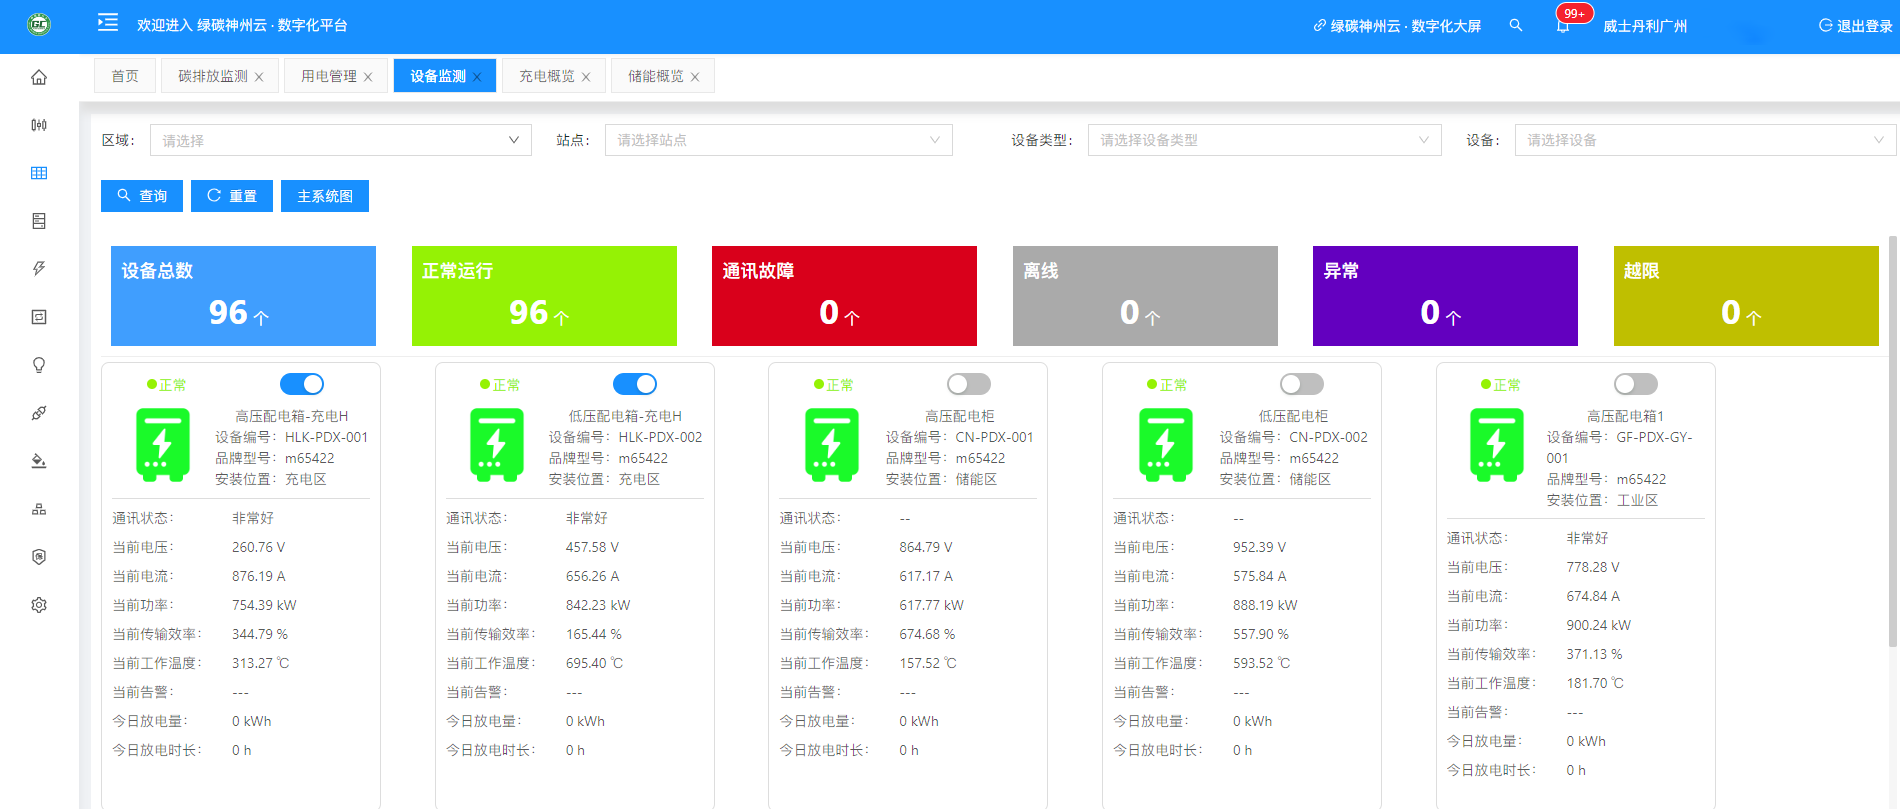Viewport: 1900px width, 809px height.
Task: Collapse the sidebar menu via hamburger icon
Action: (x=108, y=22)
